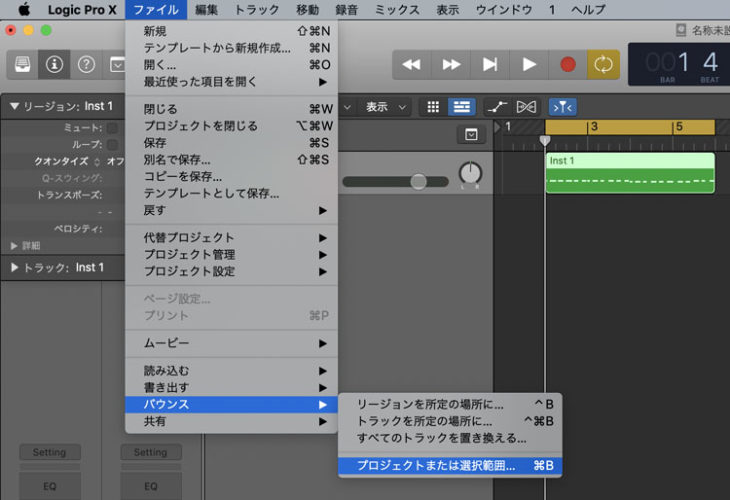The width and height of the screenshot is (730, 500).
Task: Enable the blue Catch playhead button
Action: tap(561, 106)
